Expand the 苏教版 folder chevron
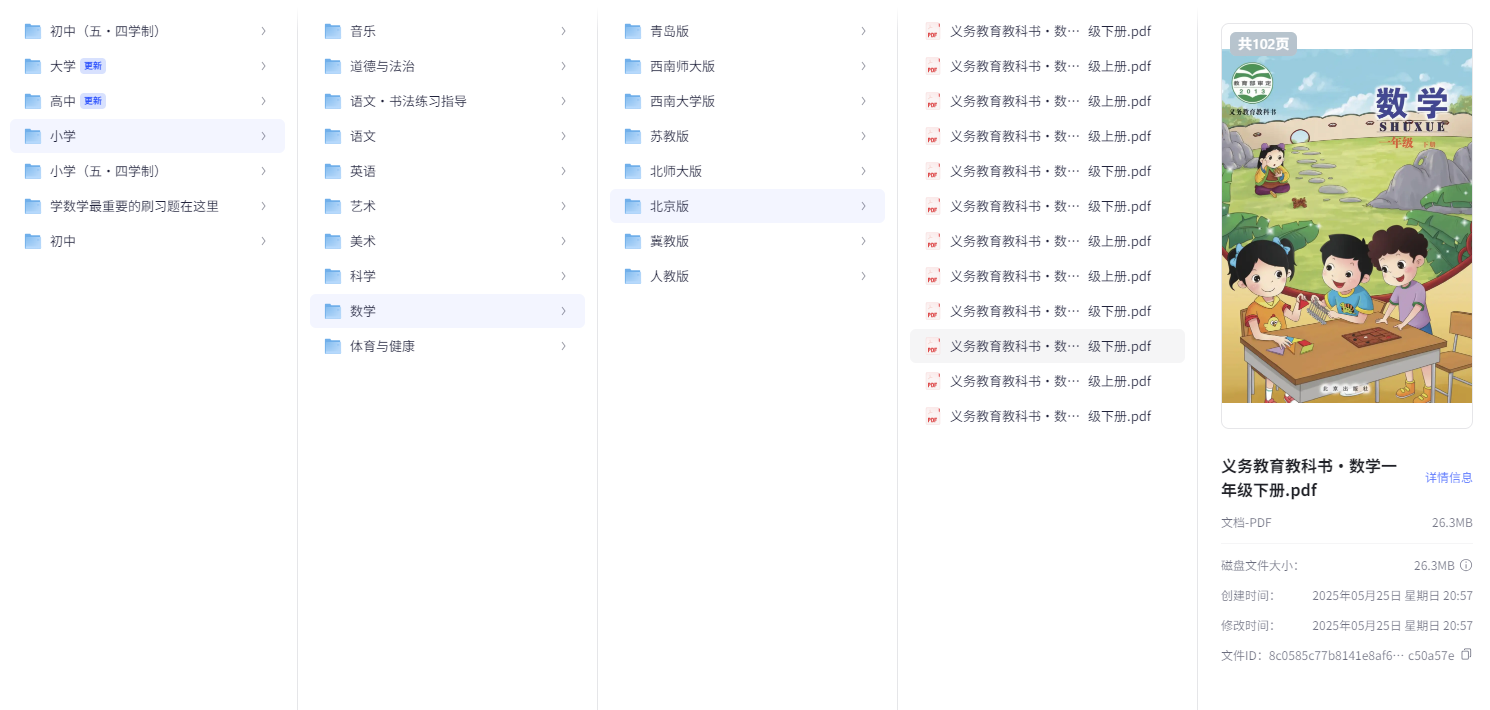 (863, 136)
